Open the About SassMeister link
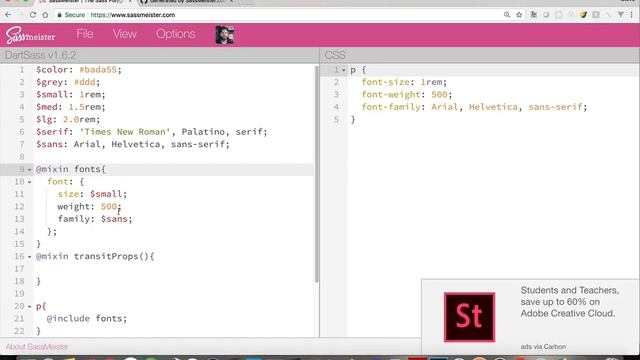The width and height of the screenshot is (640, 360). pos(37,347)
